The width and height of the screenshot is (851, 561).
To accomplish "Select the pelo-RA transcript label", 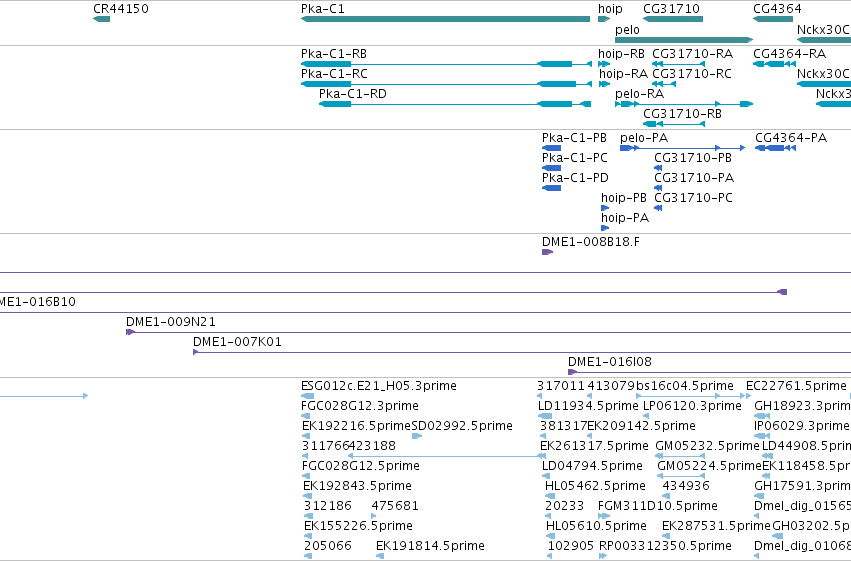I will [x=639, y=94].
